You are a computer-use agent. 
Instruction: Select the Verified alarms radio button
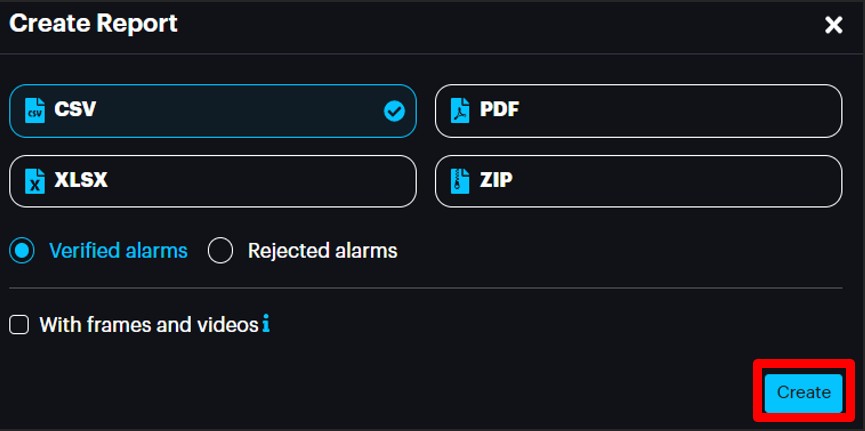click(22, 251)
